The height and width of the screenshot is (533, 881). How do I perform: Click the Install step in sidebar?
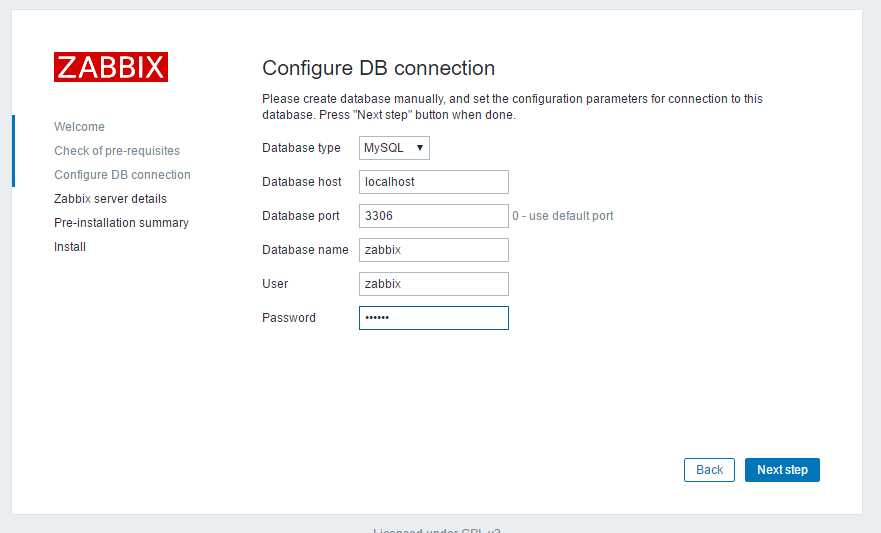(70, 247)
